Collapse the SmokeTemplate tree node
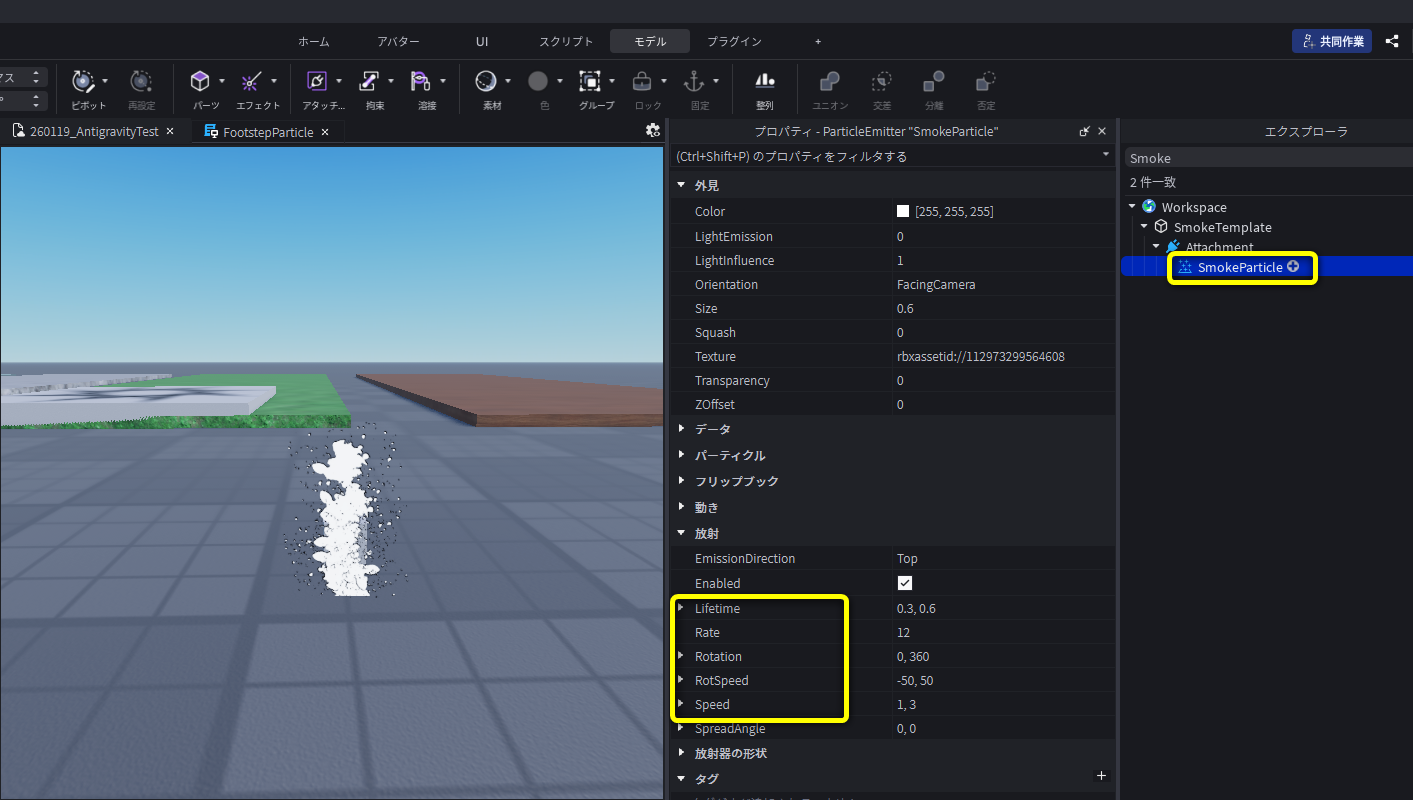 coord(1145,227)
